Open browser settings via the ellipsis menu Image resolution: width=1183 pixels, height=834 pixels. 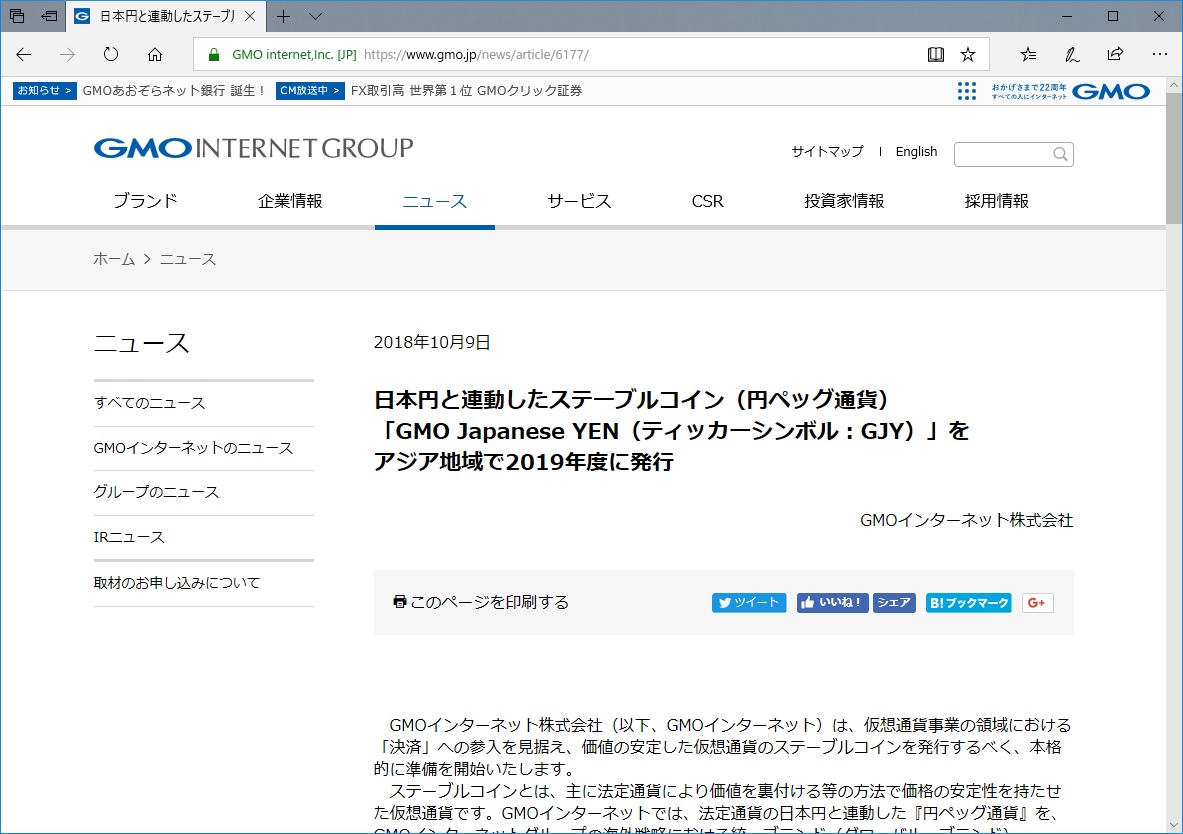pyautogui.click(x=1158, y=55)
